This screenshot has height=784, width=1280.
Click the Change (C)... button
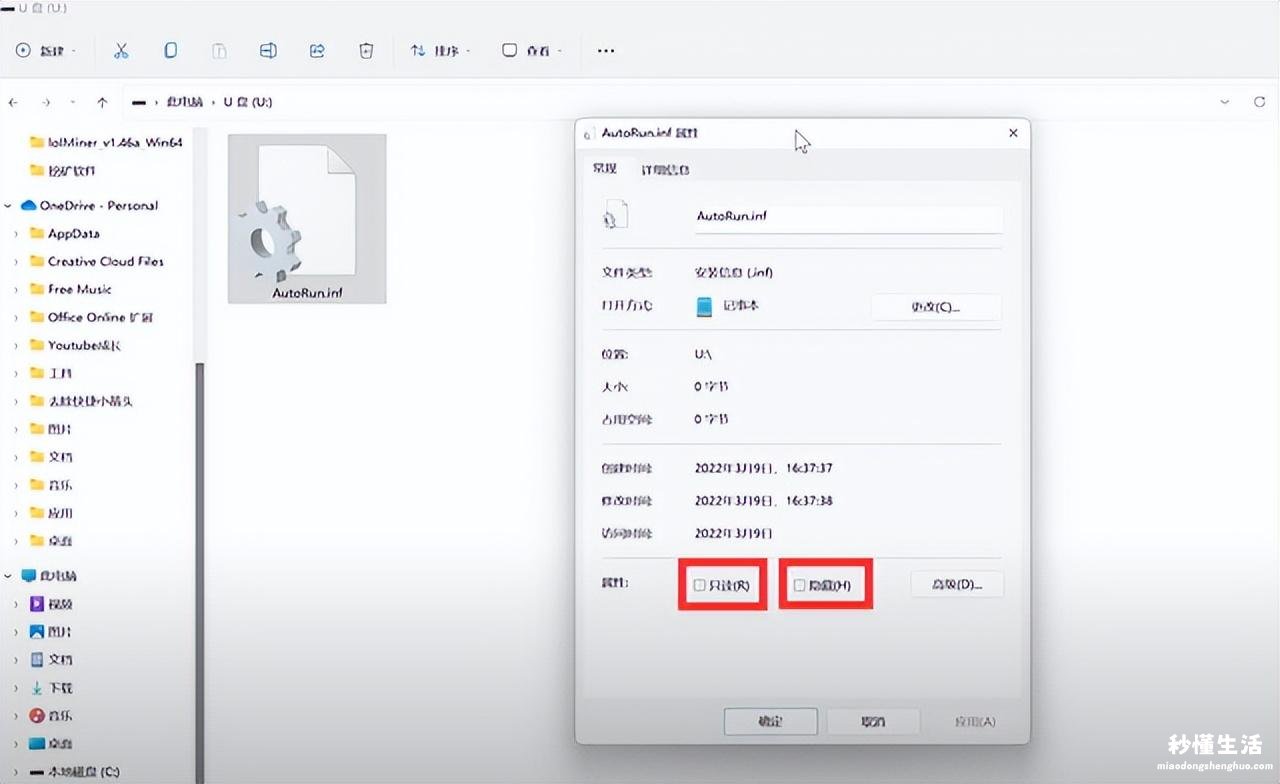tap(936, 307)
